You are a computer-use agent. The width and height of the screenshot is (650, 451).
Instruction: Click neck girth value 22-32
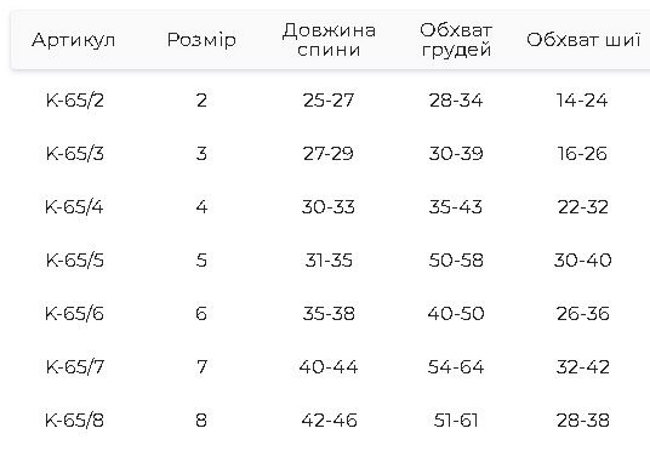pos(583,207)
